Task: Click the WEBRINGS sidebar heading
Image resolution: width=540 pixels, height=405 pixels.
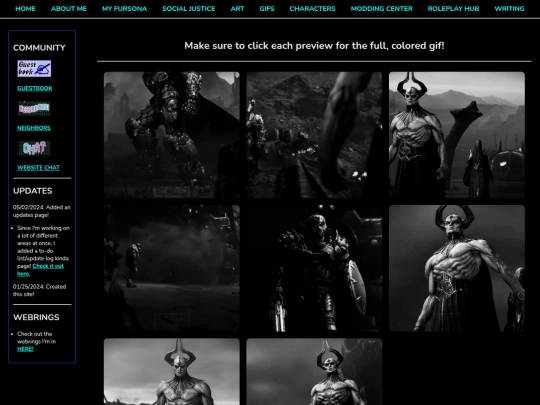Action: (x=36, y=317)
